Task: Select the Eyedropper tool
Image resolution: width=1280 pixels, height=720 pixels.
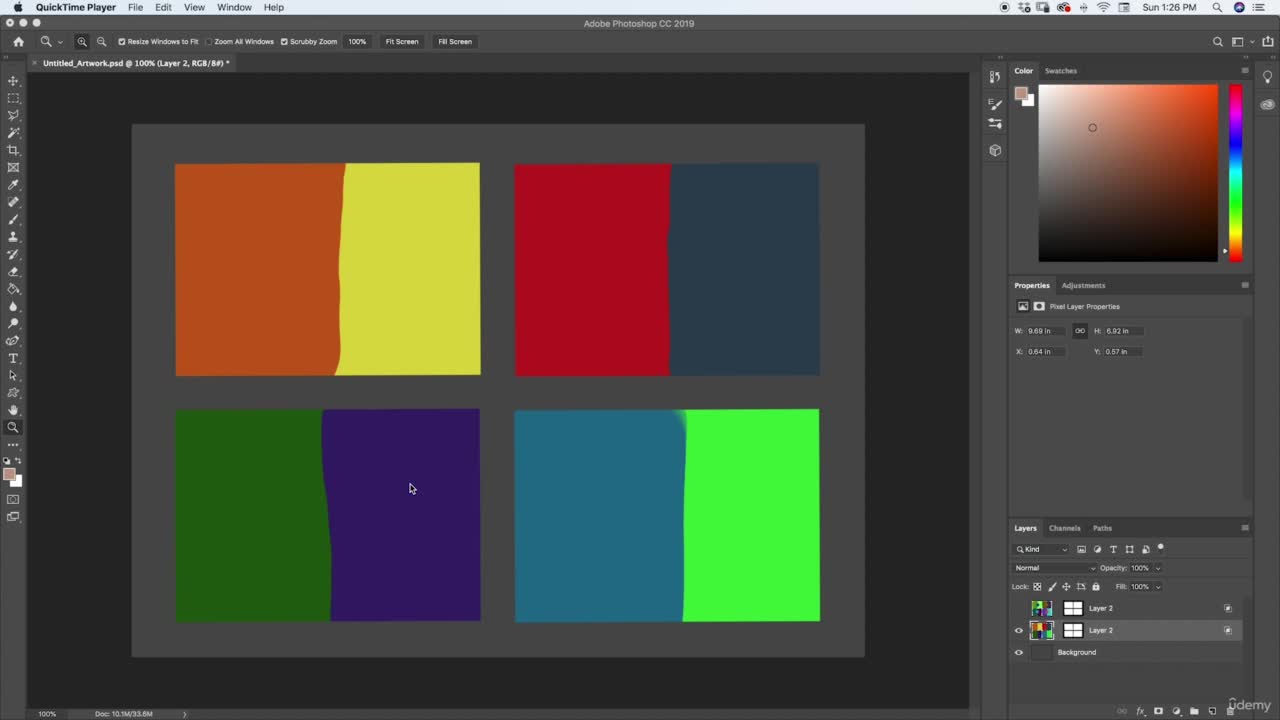Action: pos(13,185)
